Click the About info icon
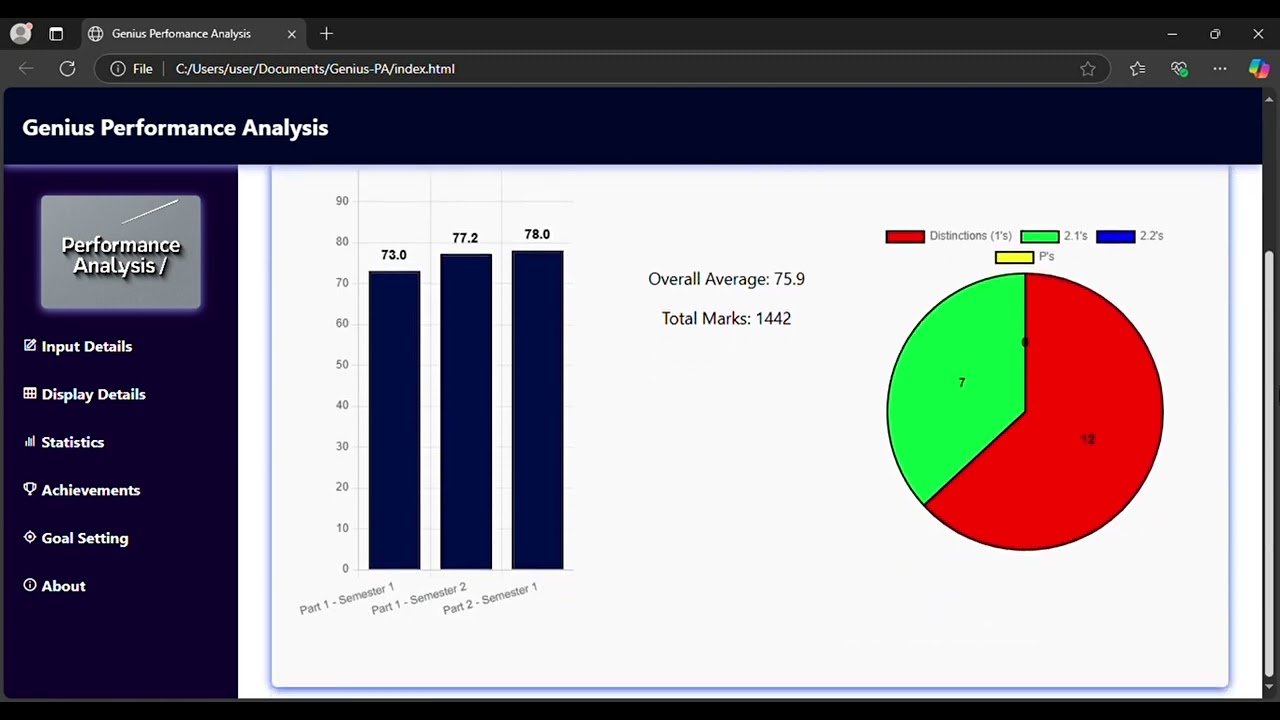This screenshot has height=720, width=1280. pos(30,585)
